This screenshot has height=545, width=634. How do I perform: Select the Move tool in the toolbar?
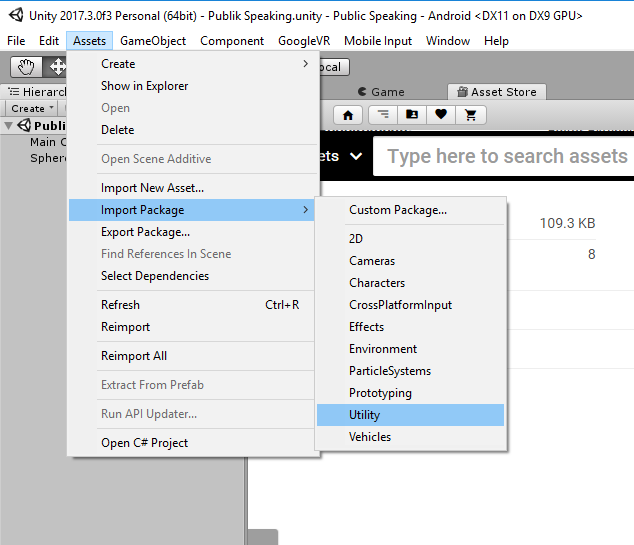point(57,67)
